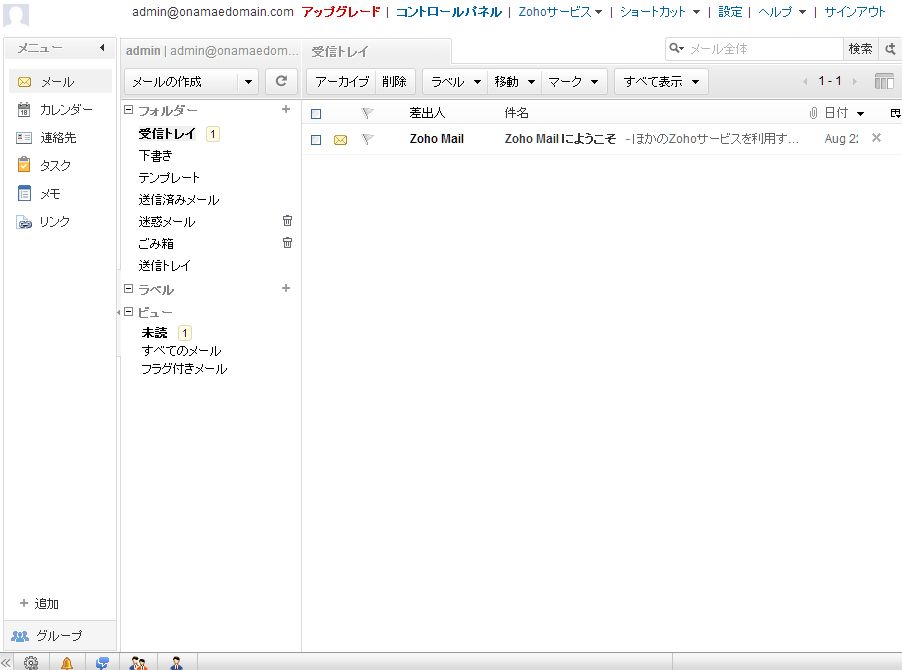Click the refresh mail icon button

[x=281, y=81]
